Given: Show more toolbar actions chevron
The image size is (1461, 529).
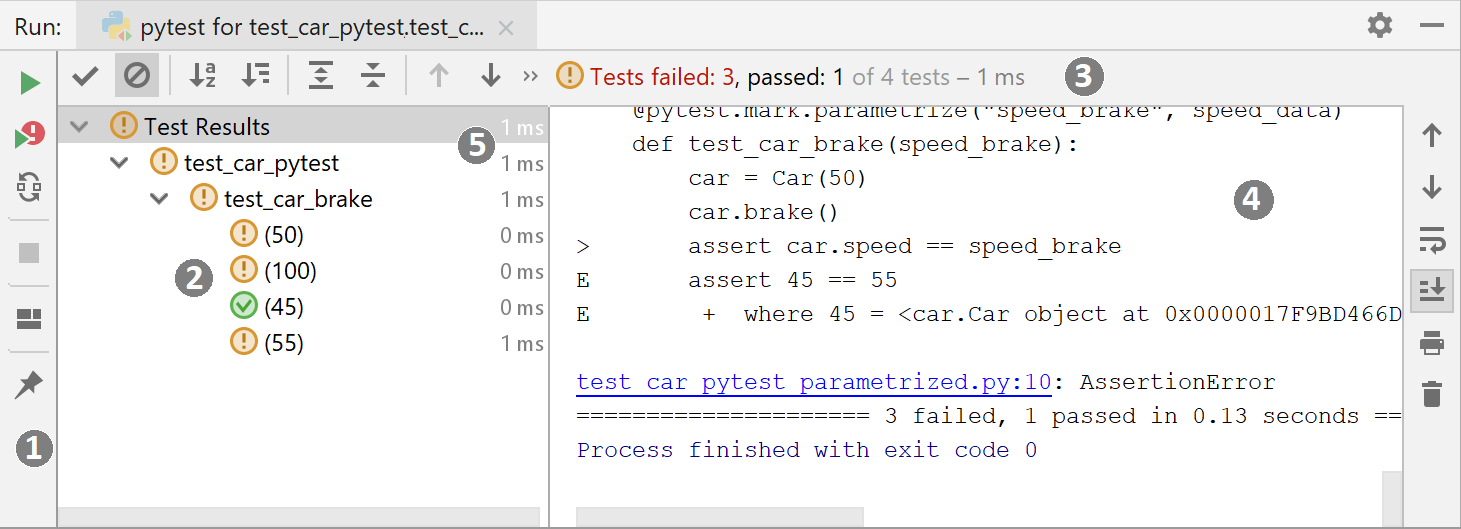Looking at the screenshot, I should [530, 75].
